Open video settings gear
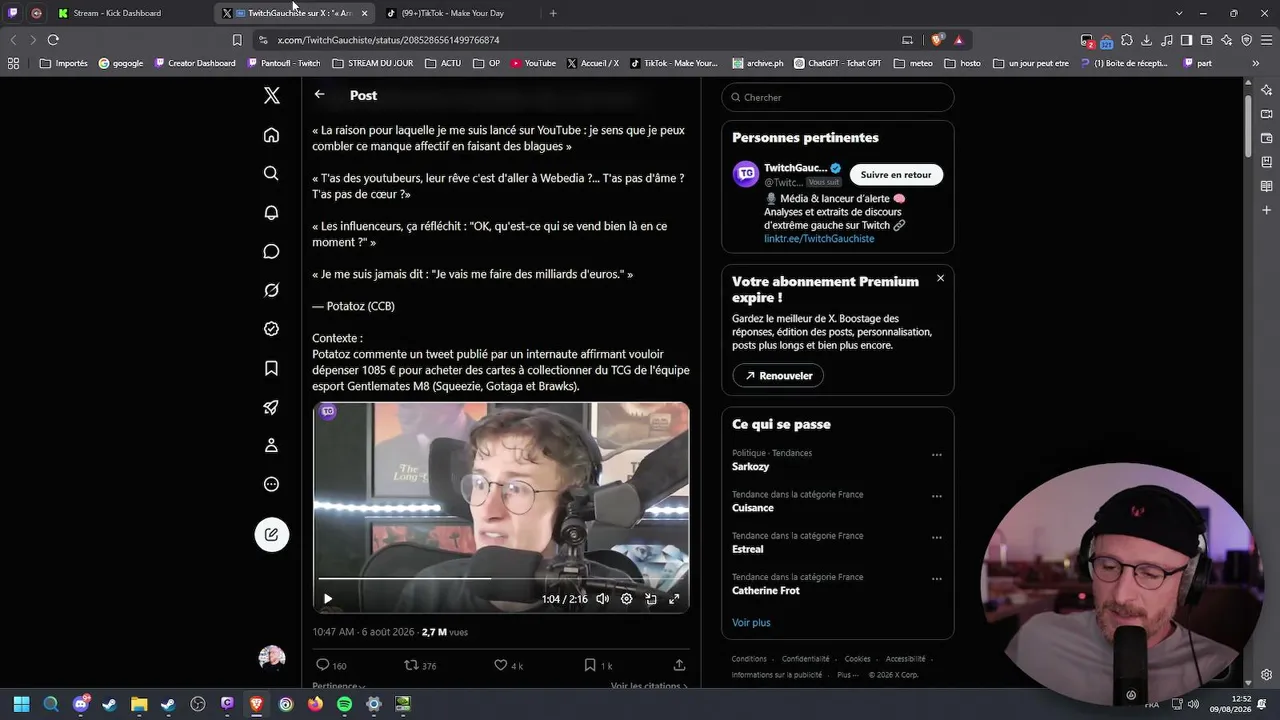The width and height of the screenshot is (1280, 720). 626,599
